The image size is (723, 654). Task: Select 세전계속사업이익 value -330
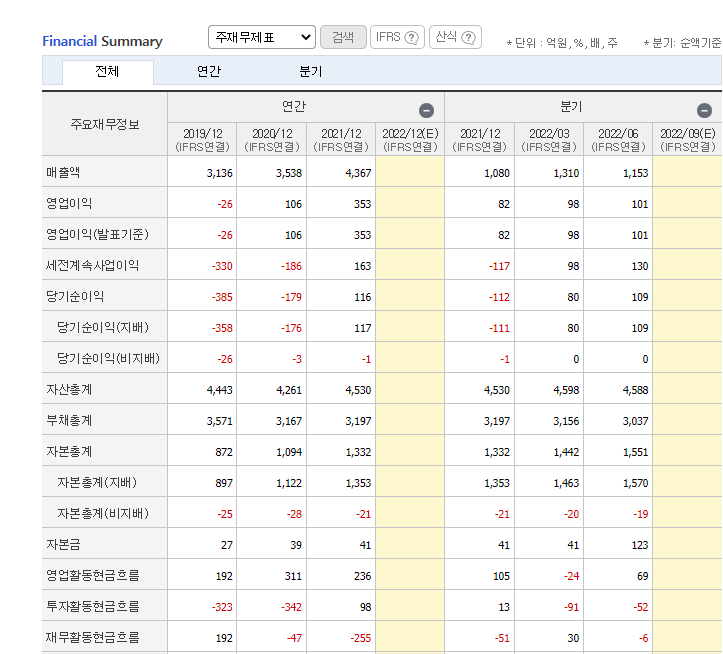coord(222,266)
